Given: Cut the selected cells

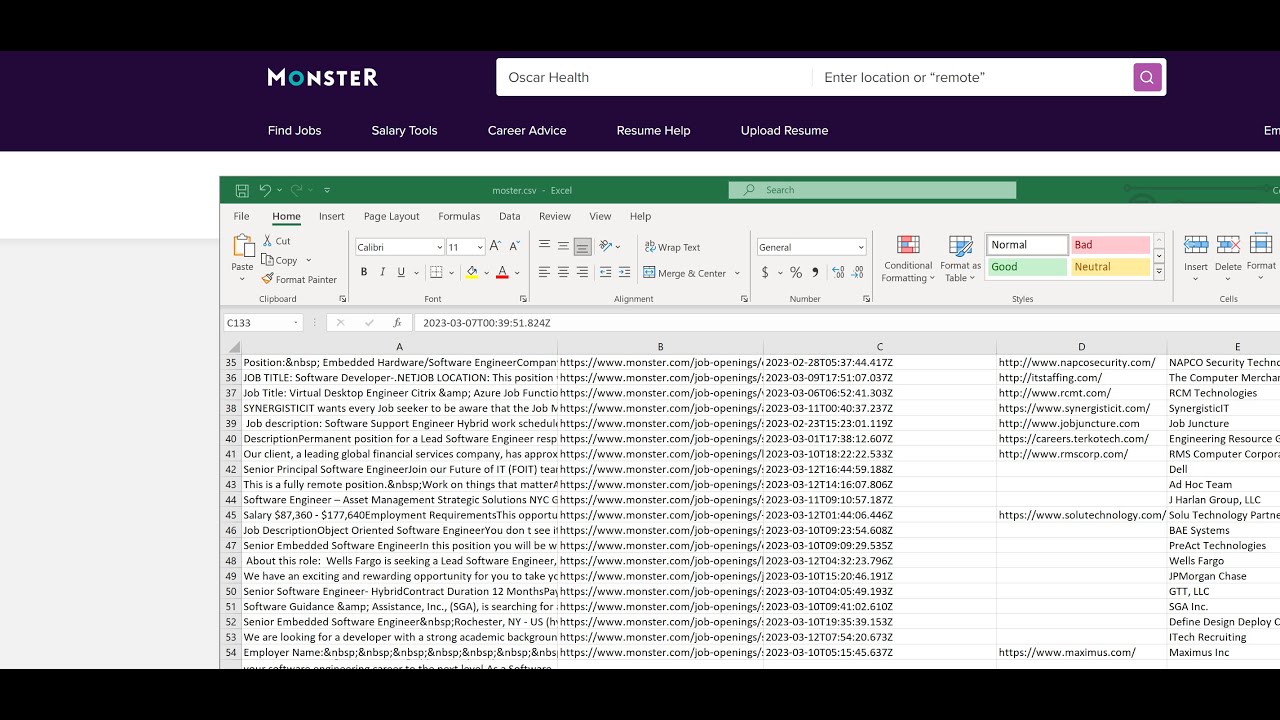Looking at the screenshot, I should coord(277,241).
